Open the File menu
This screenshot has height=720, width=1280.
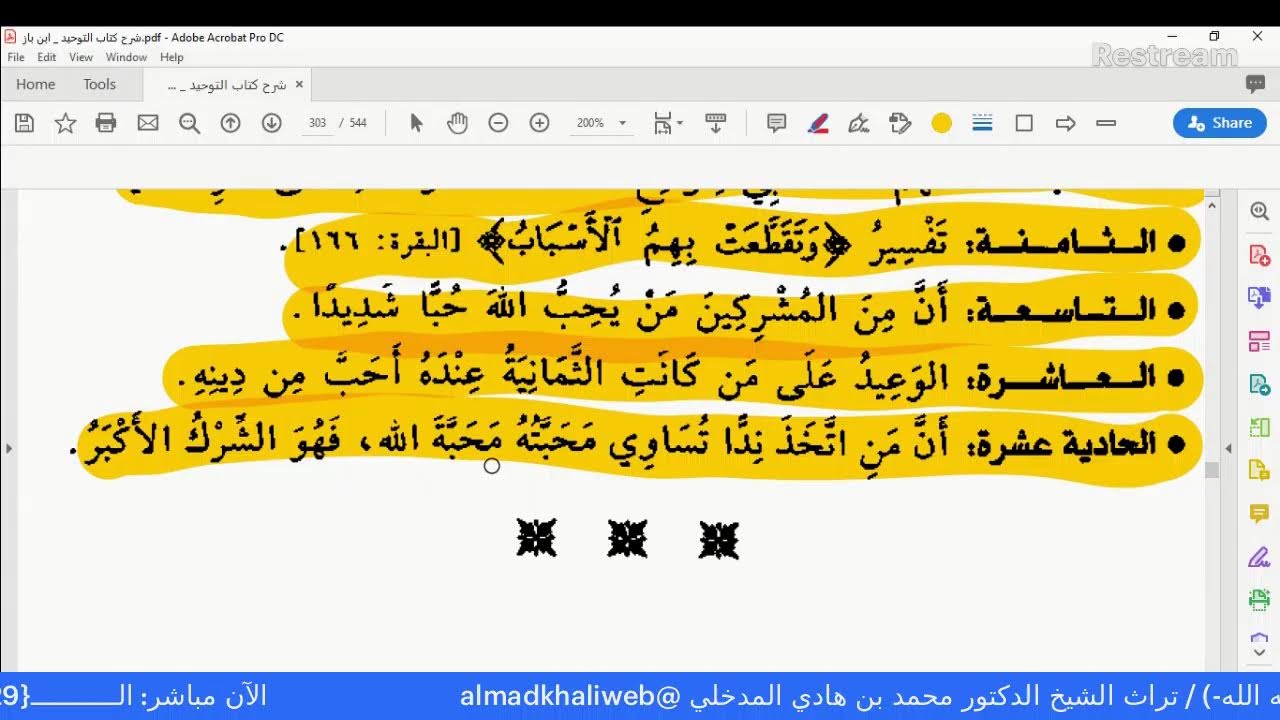(16, 57)
